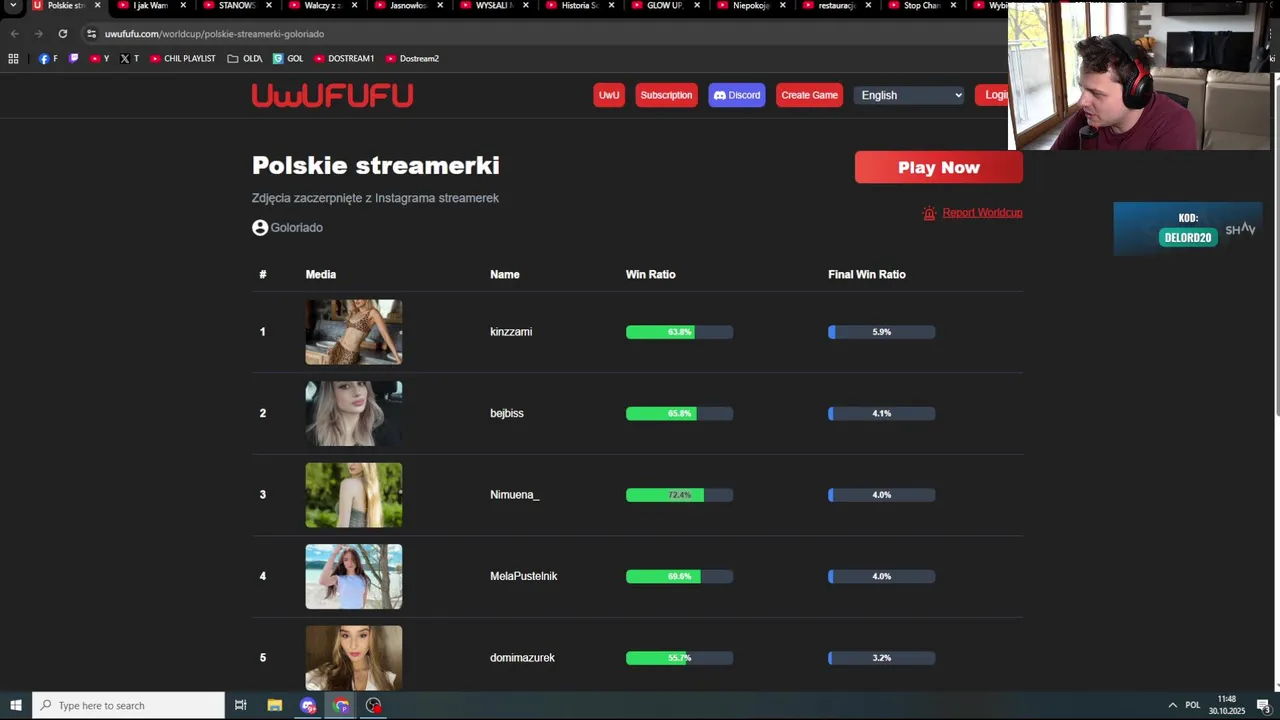The height and width of the screenshot is (720, 1280).
Task: Start the game with Play Now
Action: (x=938, y=168)
